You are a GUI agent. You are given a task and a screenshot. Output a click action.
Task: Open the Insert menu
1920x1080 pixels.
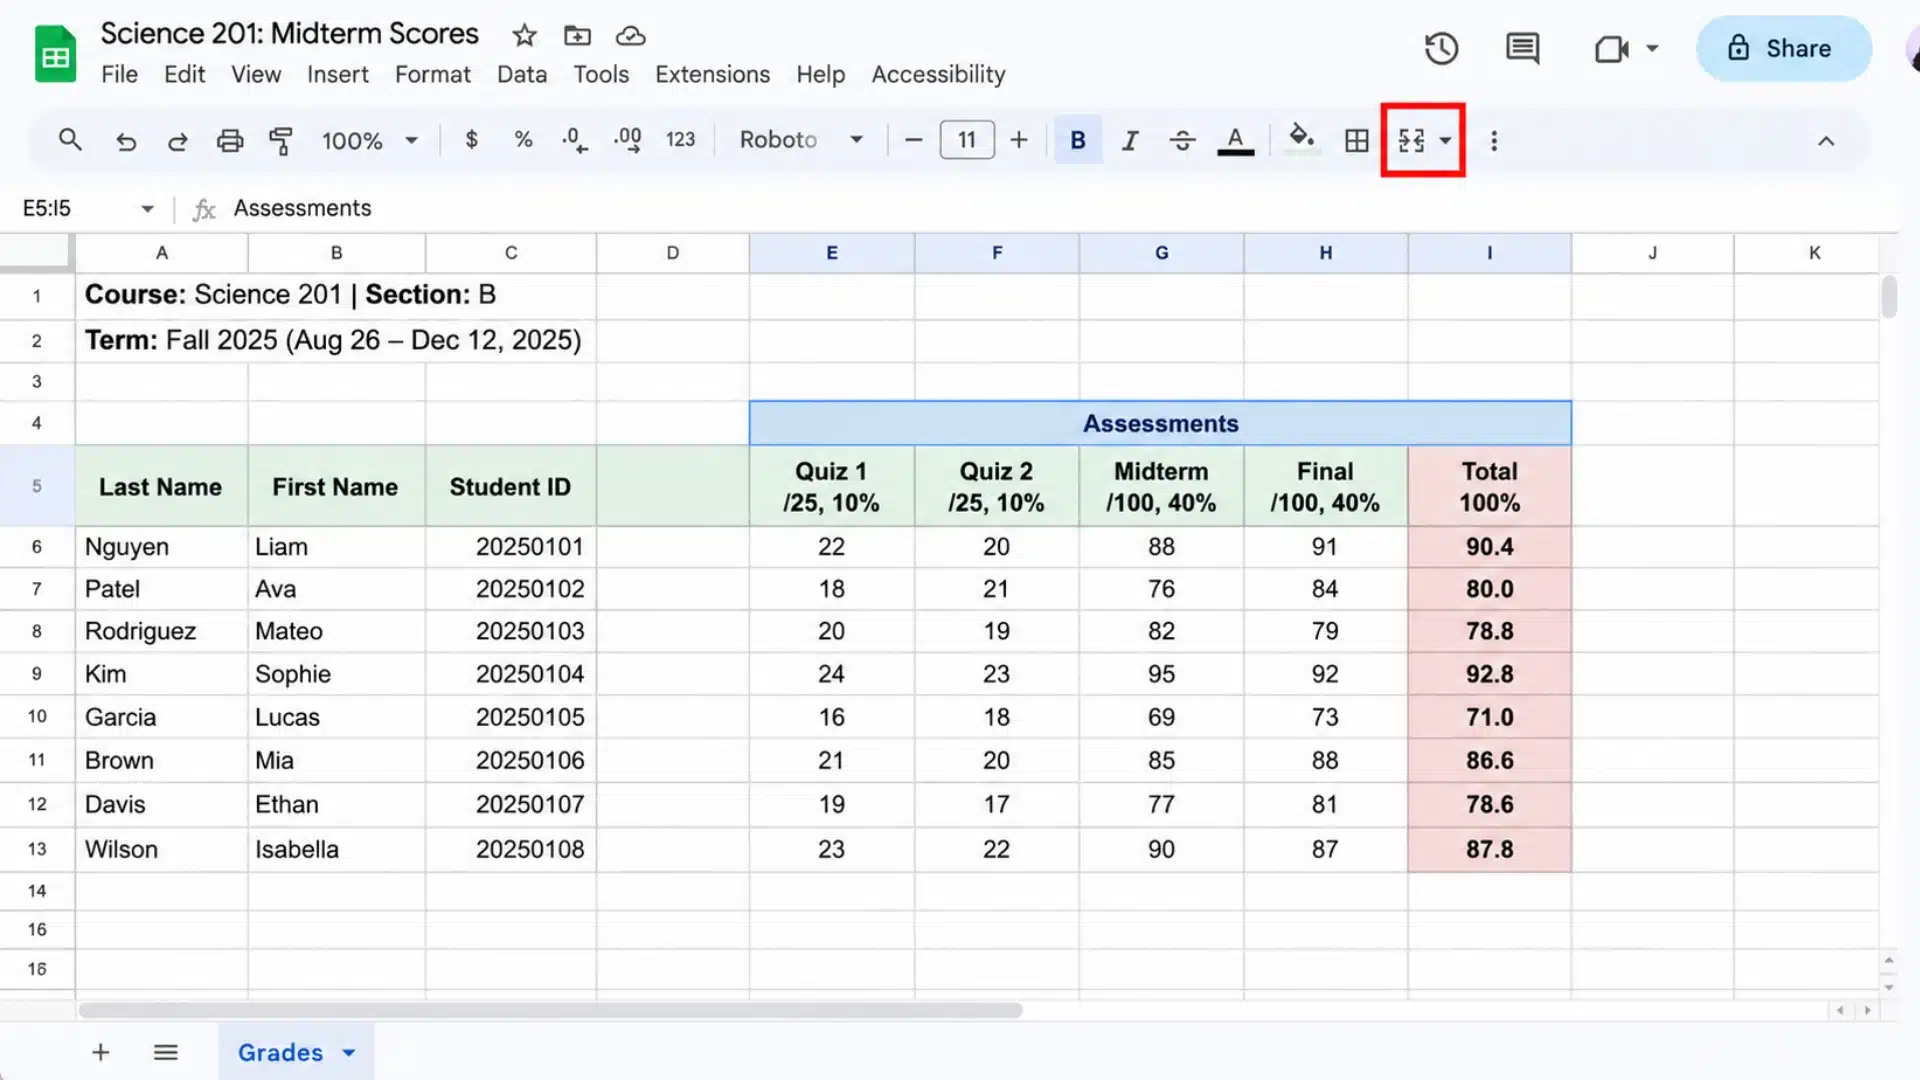[x=337, y=74]
